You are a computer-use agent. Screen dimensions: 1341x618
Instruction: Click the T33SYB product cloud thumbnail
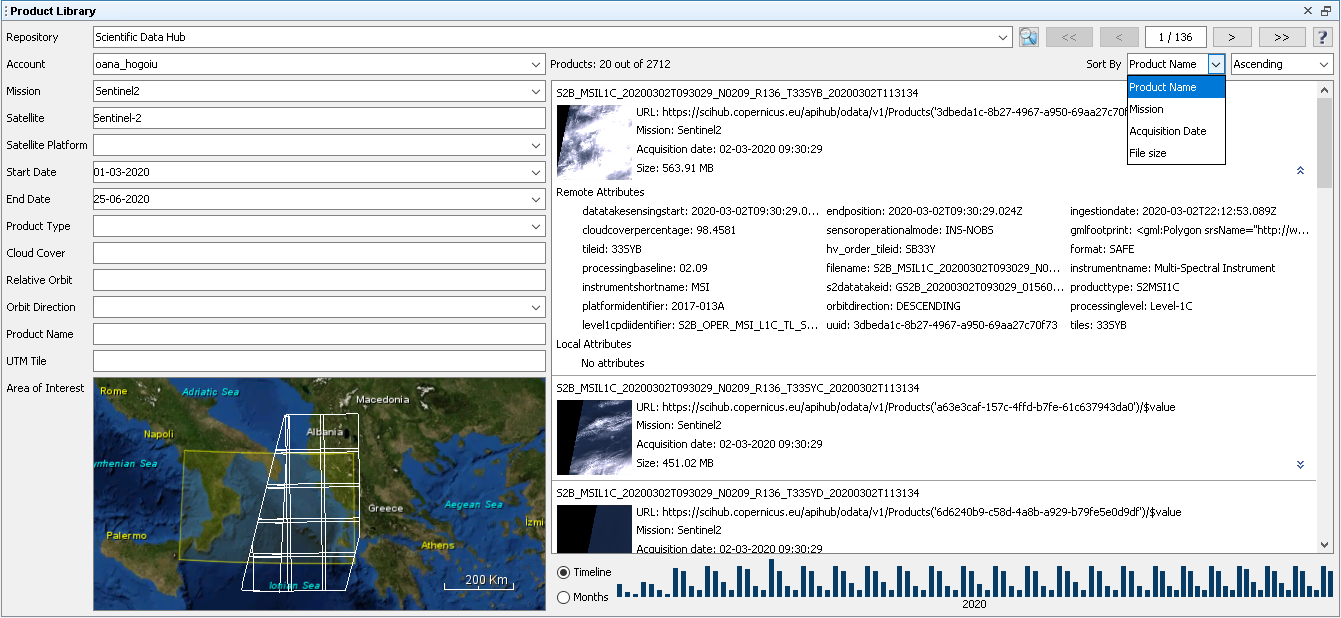[x=594, y=141]
